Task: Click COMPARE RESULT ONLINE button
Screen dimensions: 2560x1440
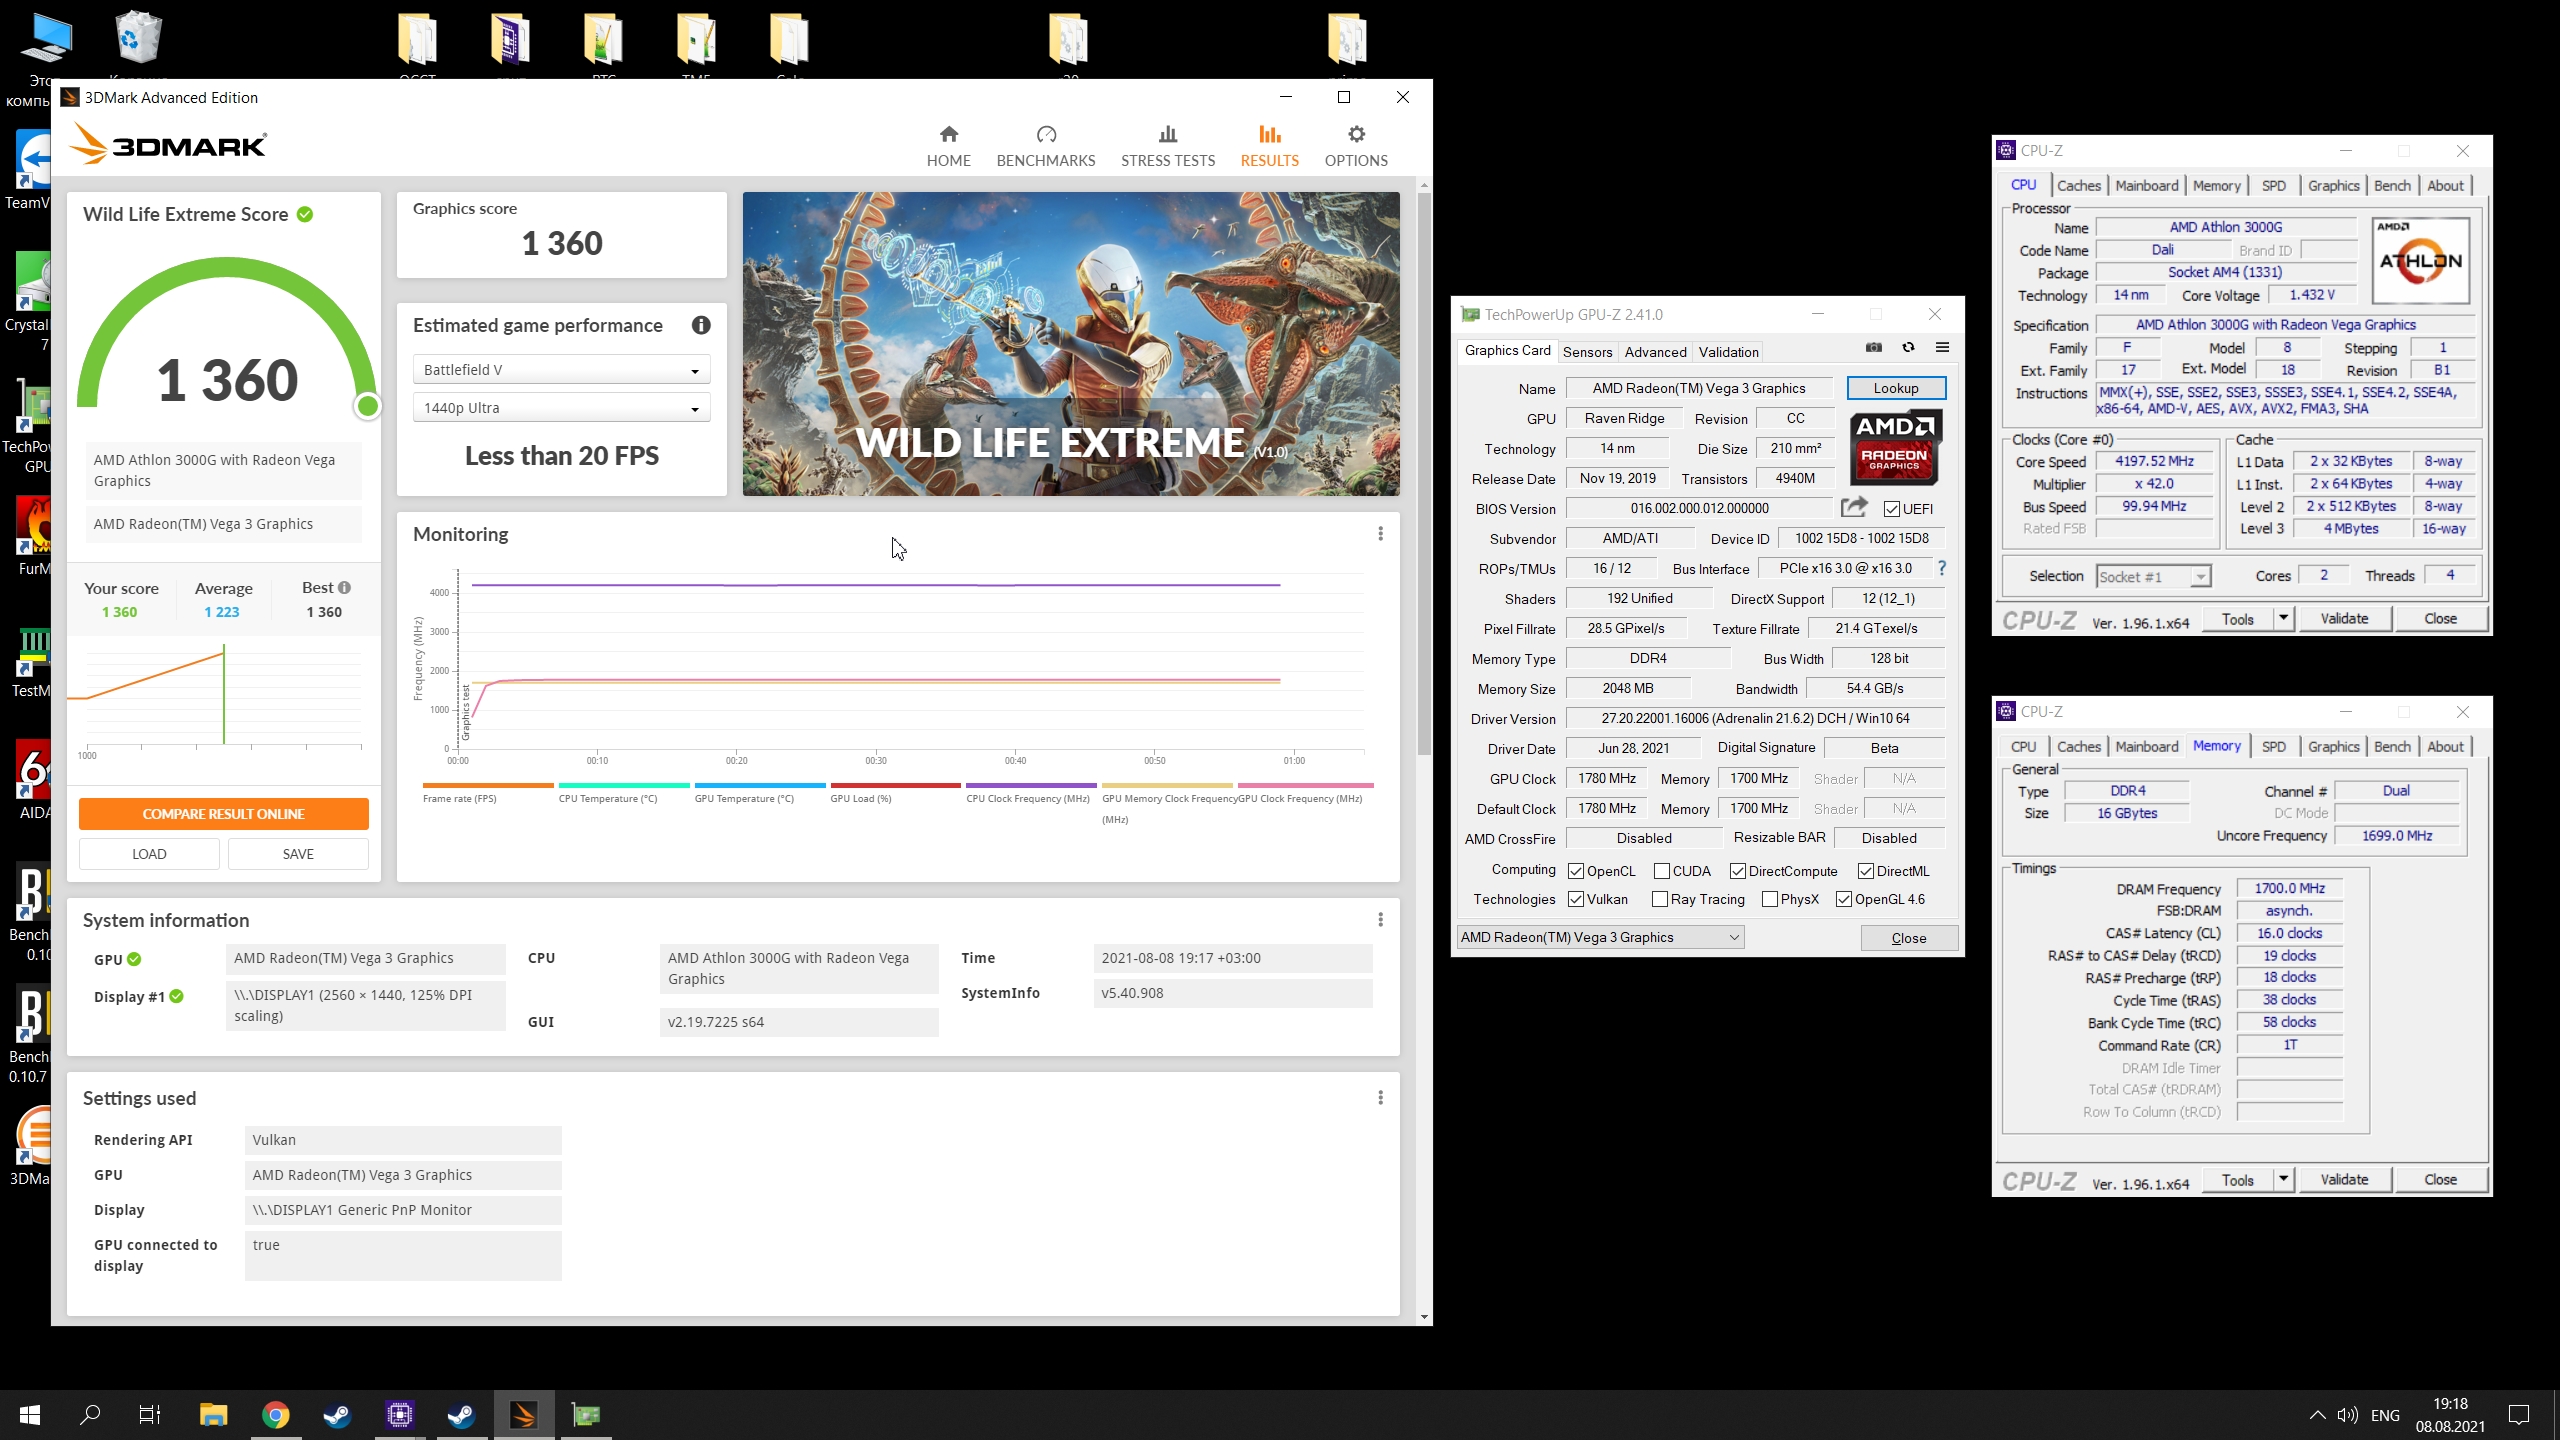Action: click(224, 814)
